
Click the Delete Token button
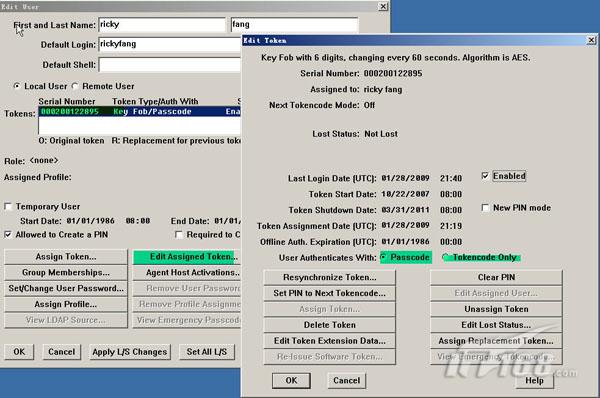coord(329,325)
